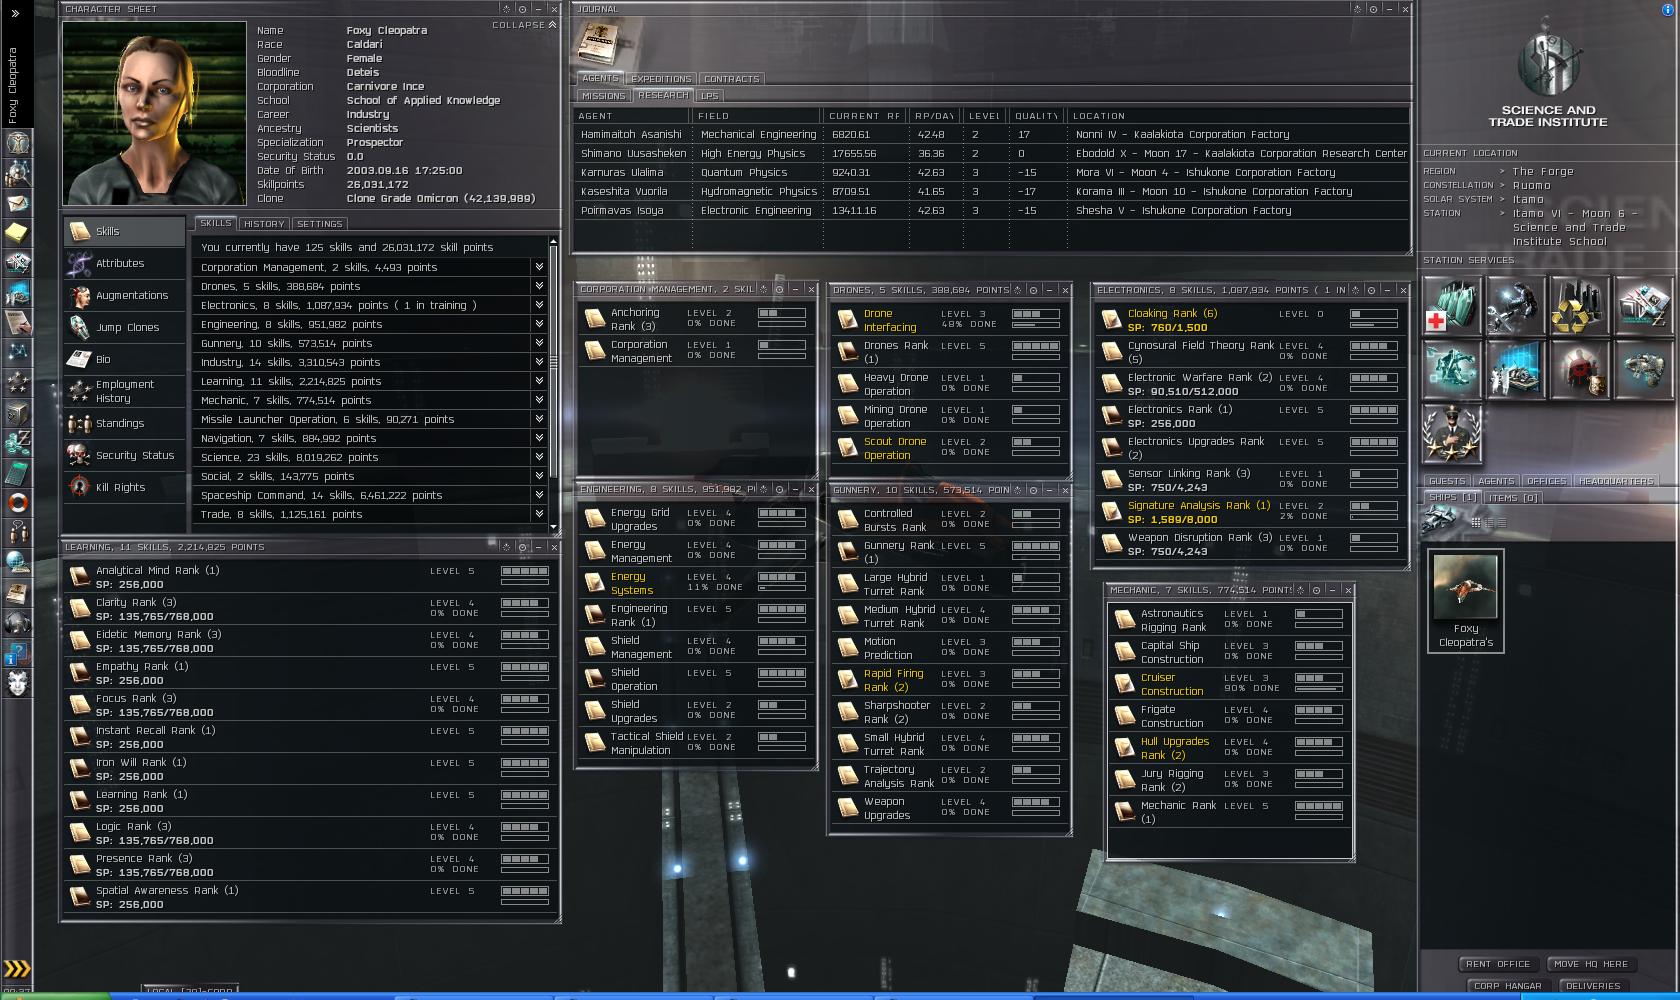Open the grey cube icon in the sidebar

tap(17, 412)
